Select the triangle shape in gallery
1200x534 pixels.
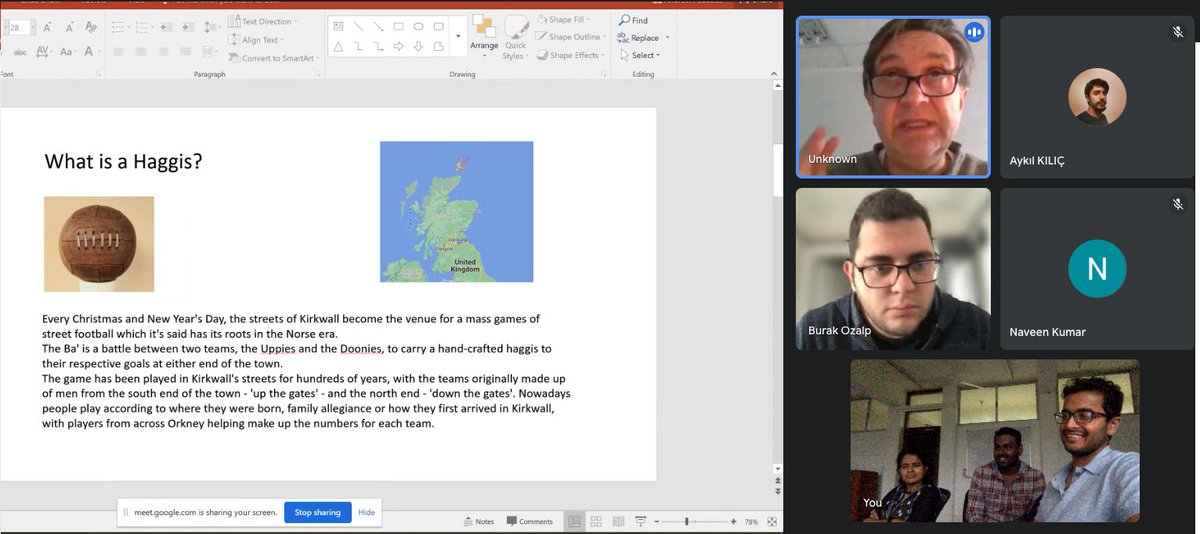[x=338, y=46]
